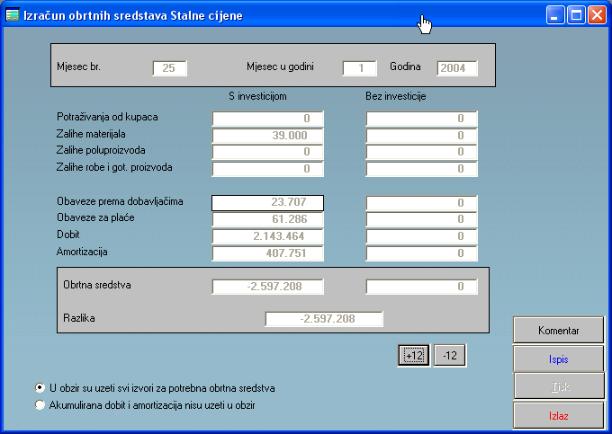Viewport: 612px width, 434px height.
Task: Click the 'Dobit' label
Action: (x=68, y=235)
